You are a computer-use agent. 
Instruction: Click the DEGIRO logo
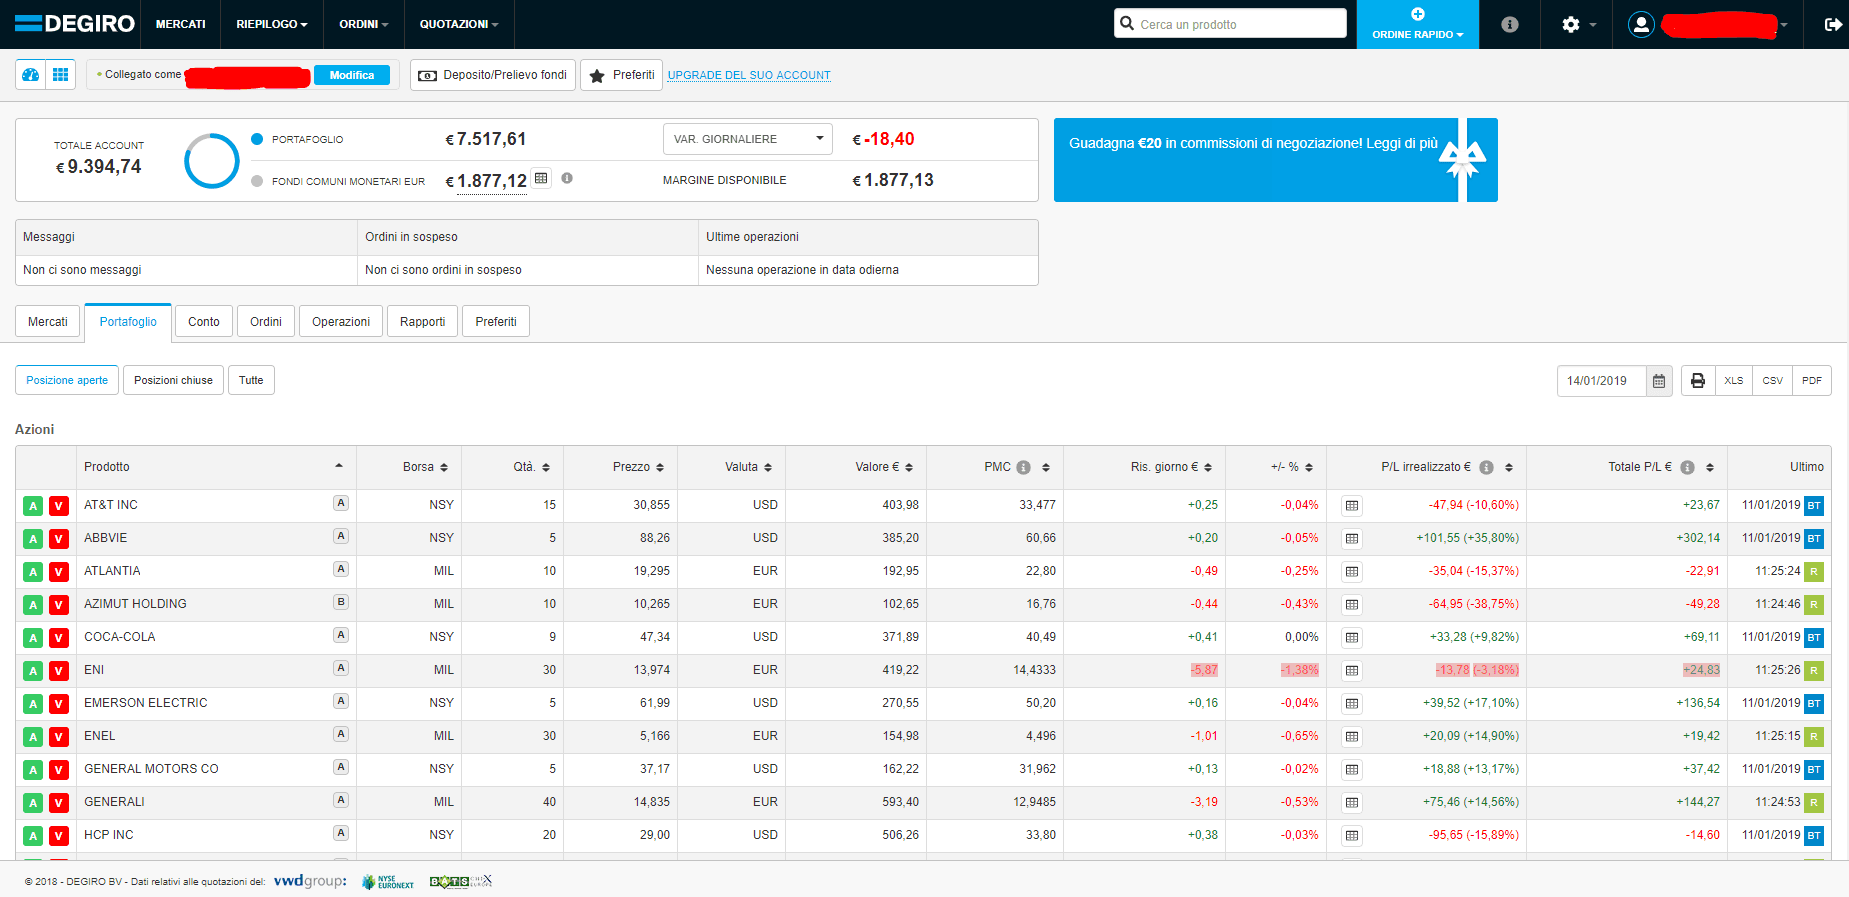74,23
